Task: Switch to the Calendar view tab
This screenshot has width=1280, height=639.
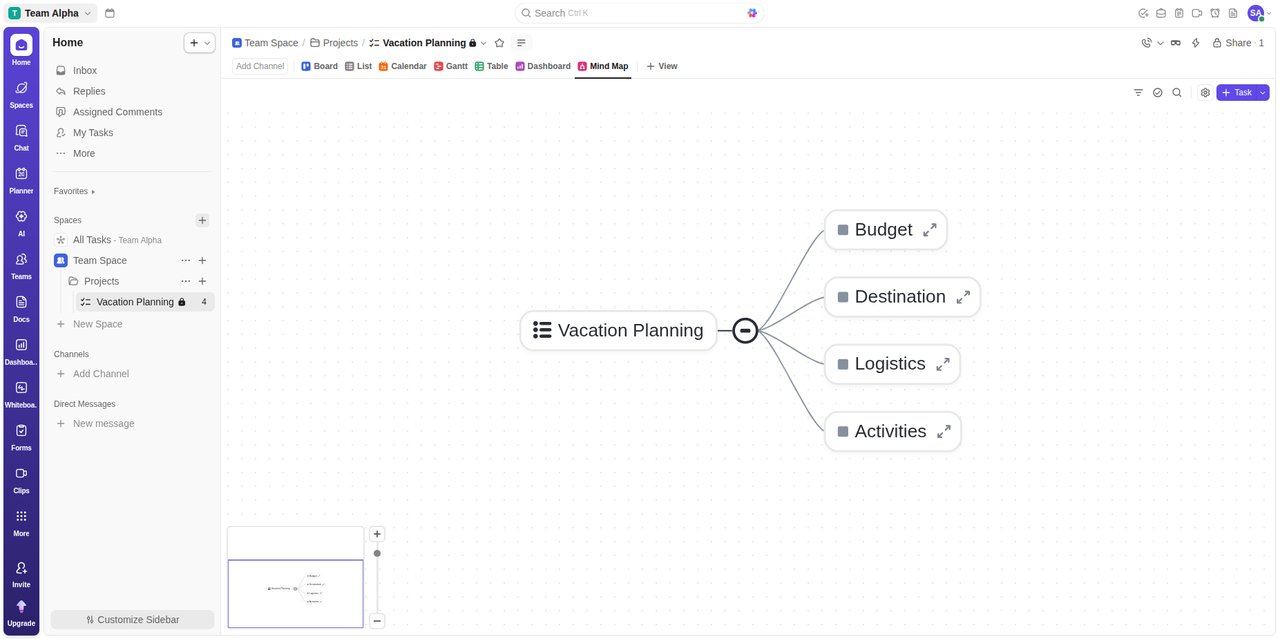Action: (402, 66)
